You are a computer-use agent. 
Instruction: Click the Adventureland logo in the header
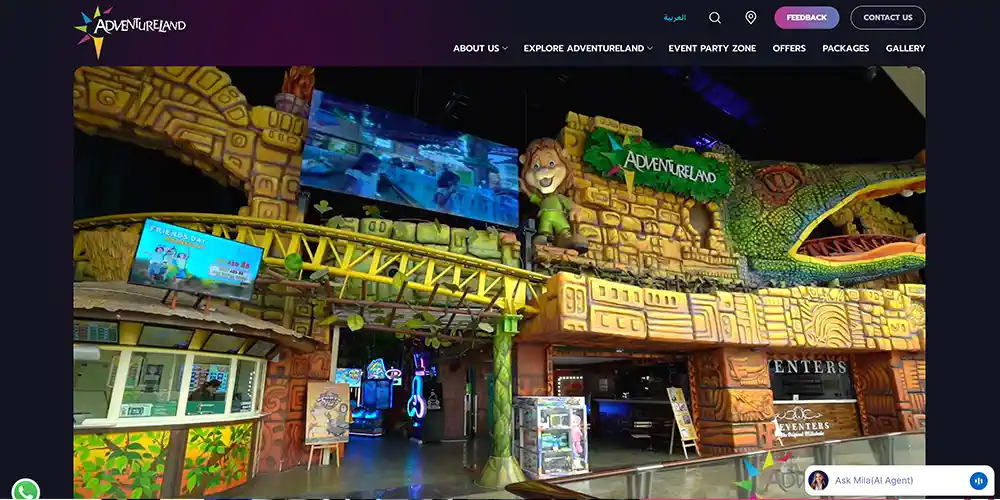(x=130, y=31)
